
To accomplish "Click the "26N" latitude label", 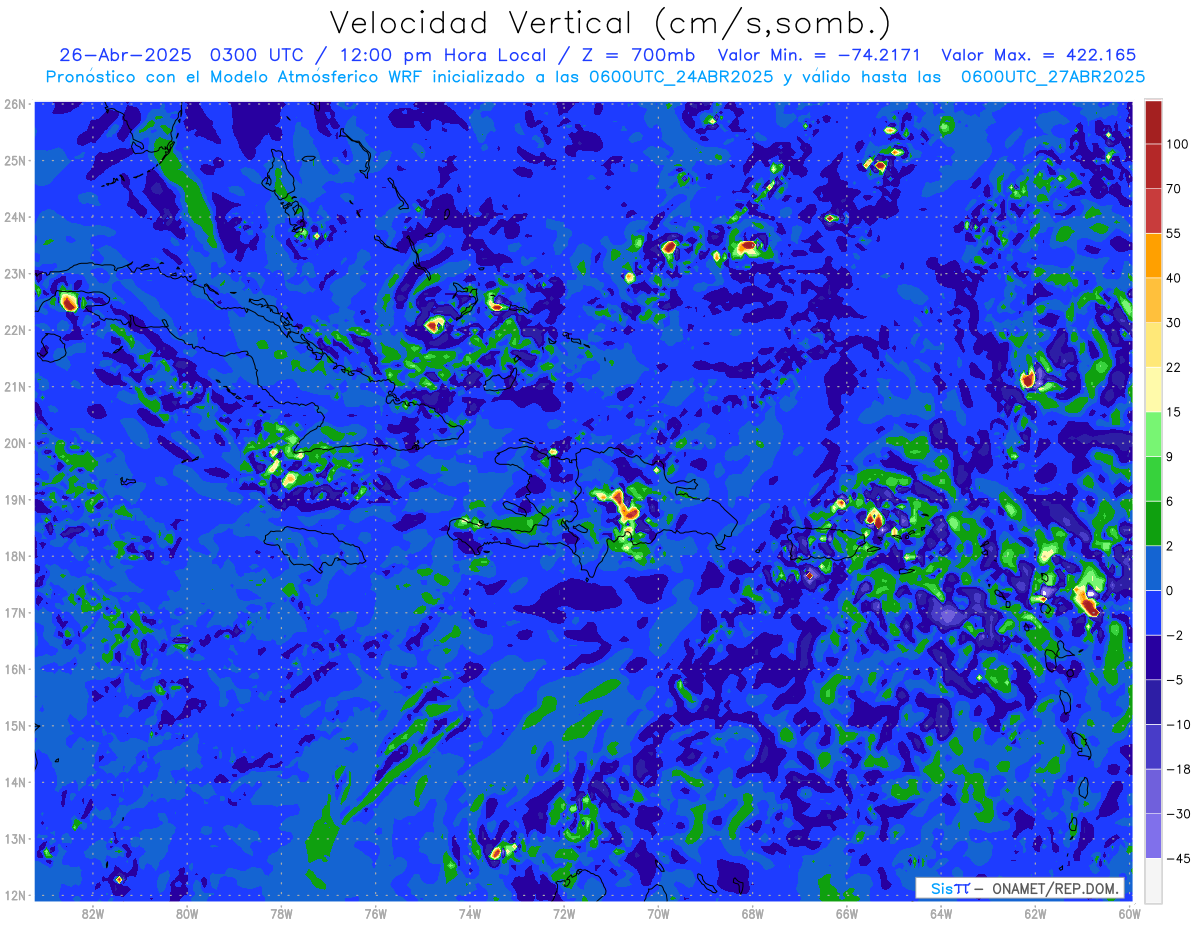I will [15, 104].
